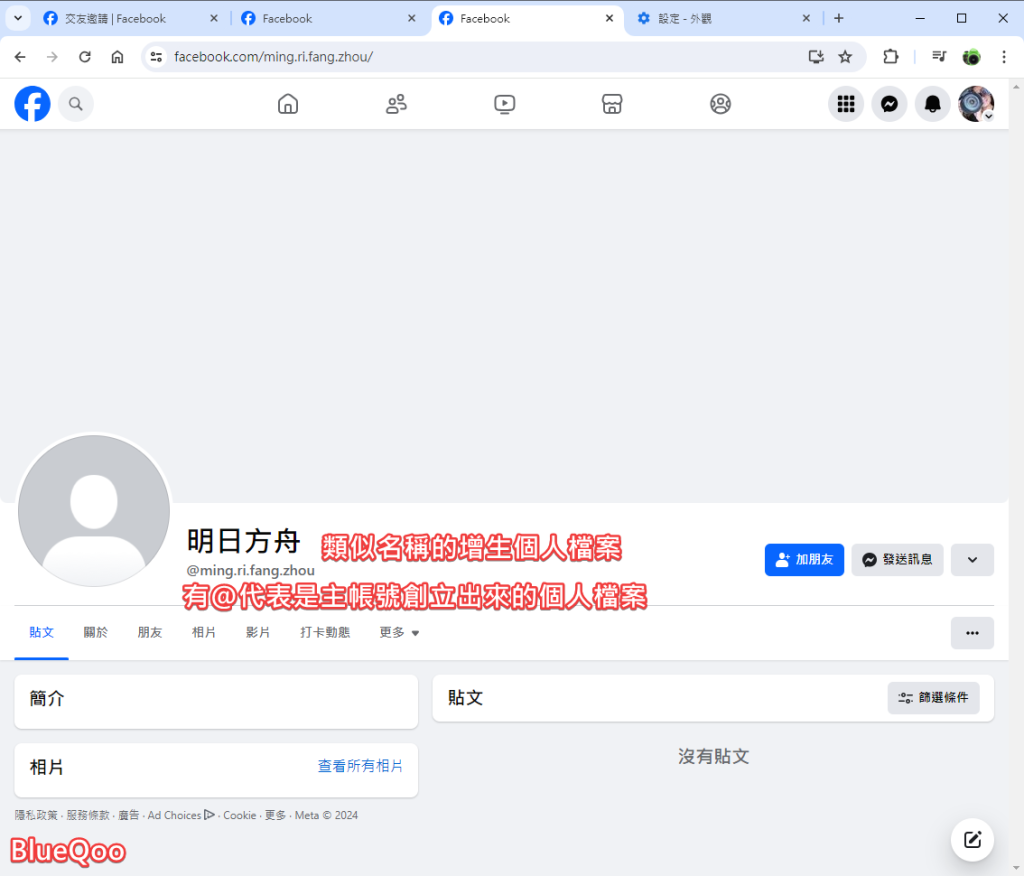Expand the 更多 dropdown in profile tabs
Screen dimensions: 1024x876
click(399, 633)
